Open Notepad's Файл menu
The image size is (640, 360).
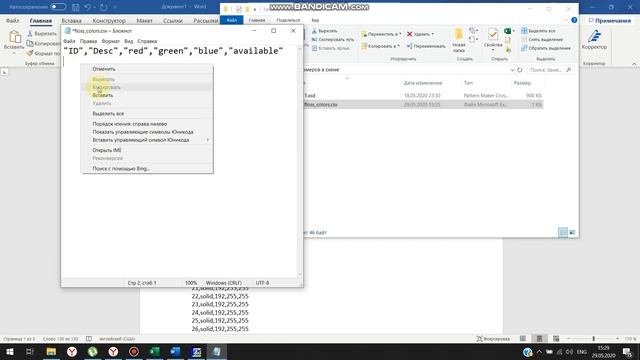69,41
